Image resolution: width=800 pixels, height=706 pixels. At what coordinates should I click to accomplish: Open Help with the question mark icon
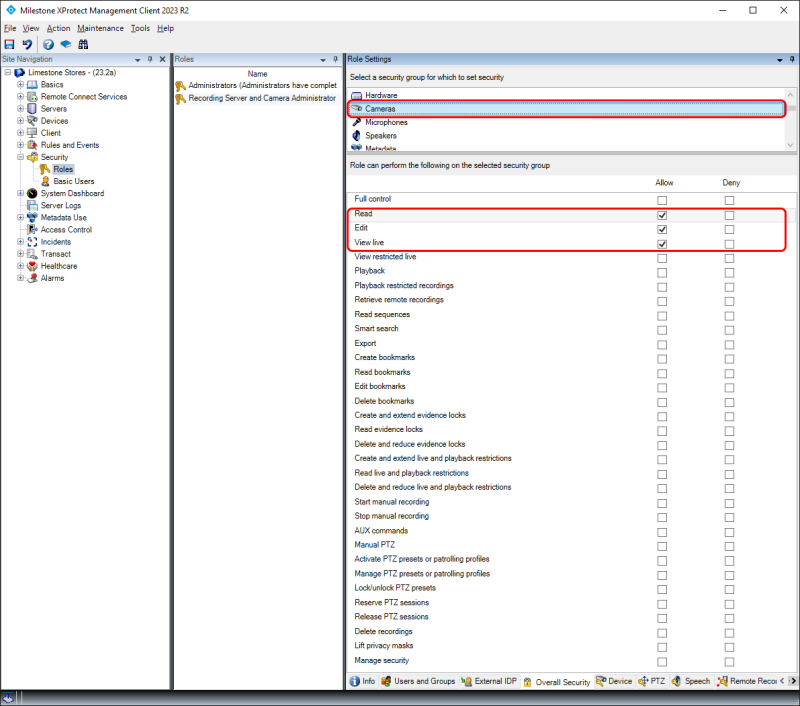point(47,44)
